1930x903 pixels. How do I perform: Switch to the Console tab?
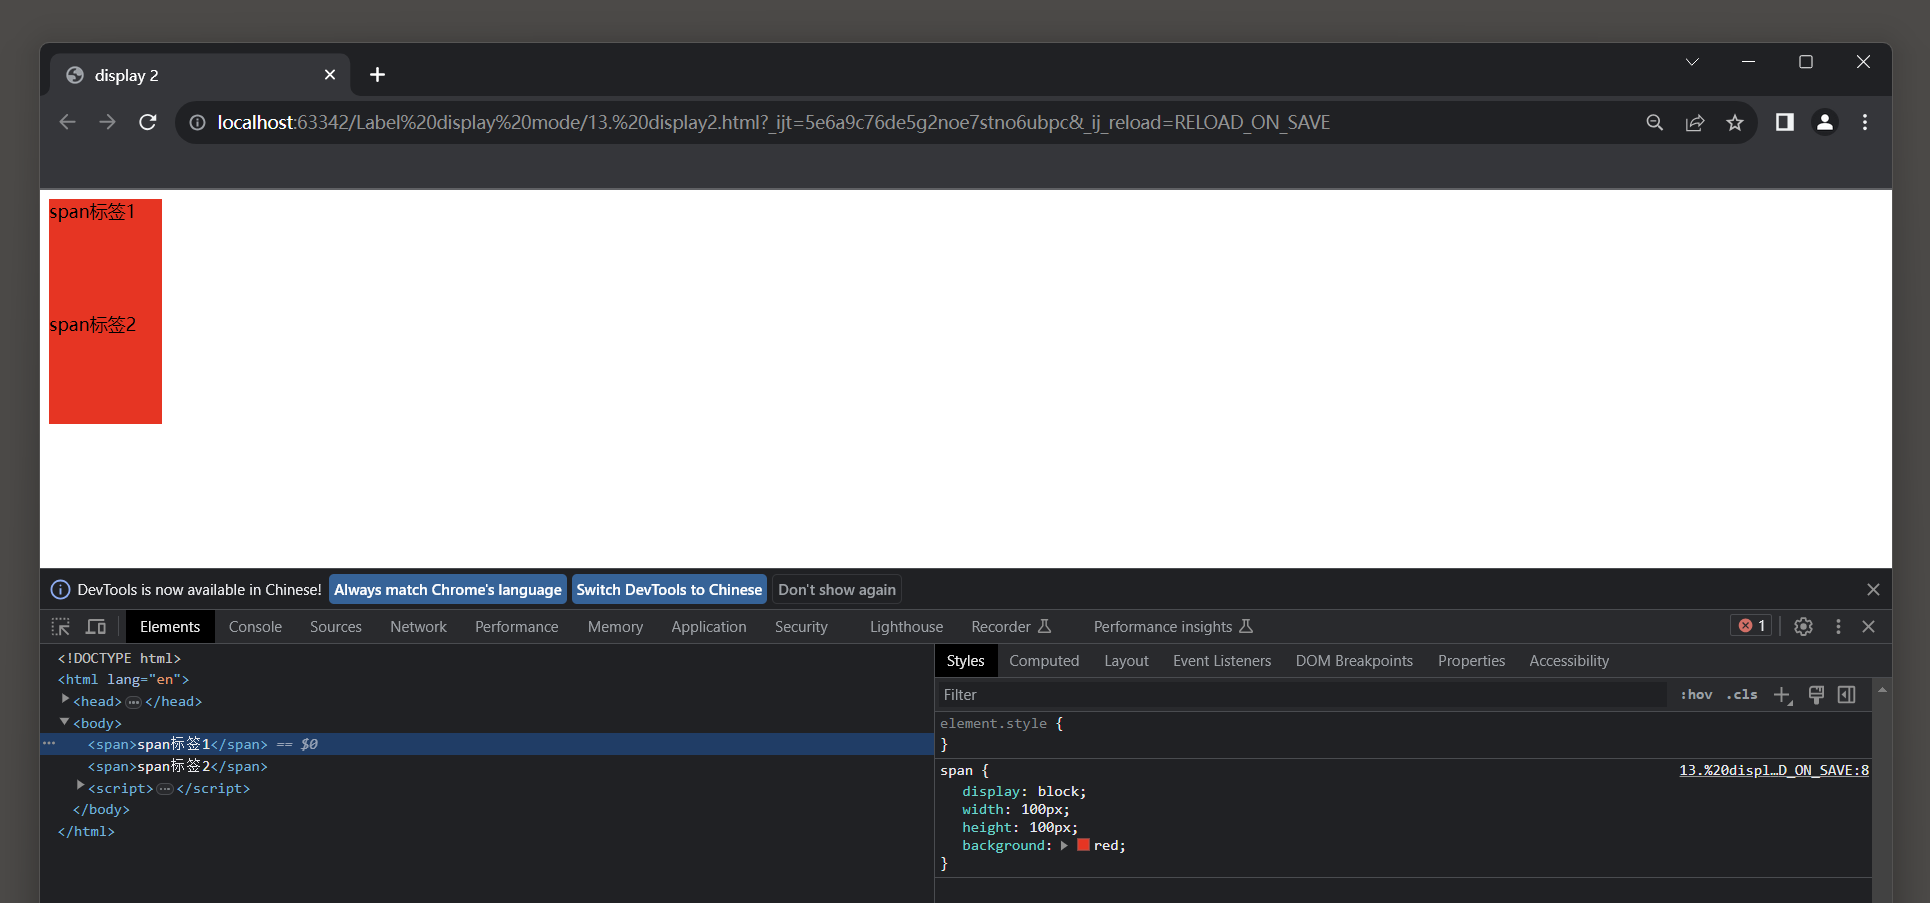255,627
